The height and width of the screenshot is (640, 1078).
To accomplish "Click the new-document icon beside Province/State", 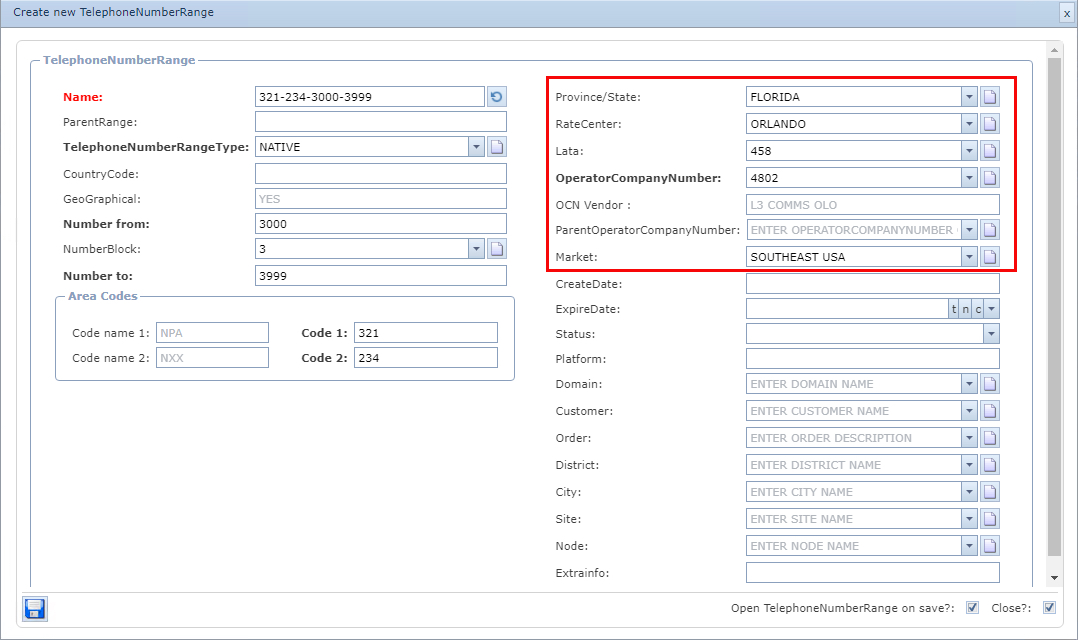I will (x=989, y=97).
